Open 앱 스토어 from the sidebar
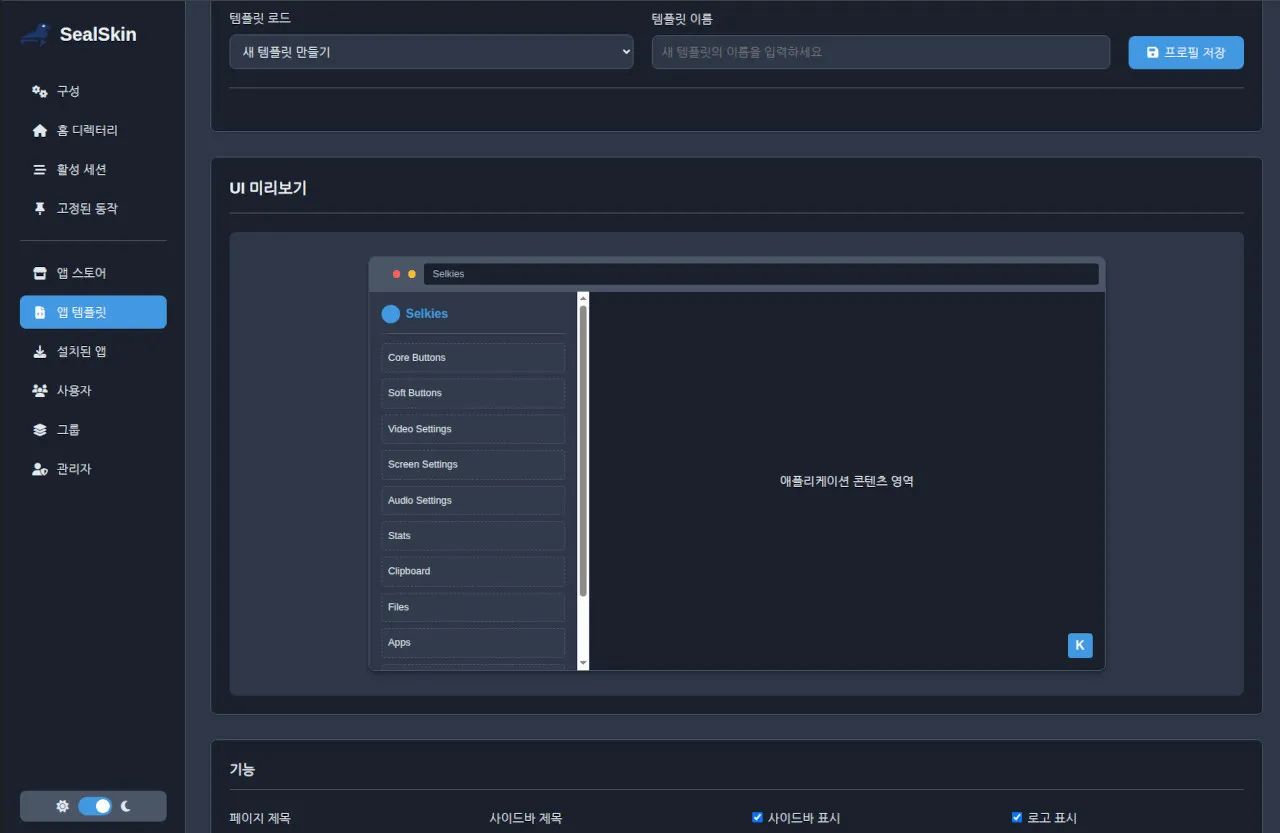 point(93,273)
